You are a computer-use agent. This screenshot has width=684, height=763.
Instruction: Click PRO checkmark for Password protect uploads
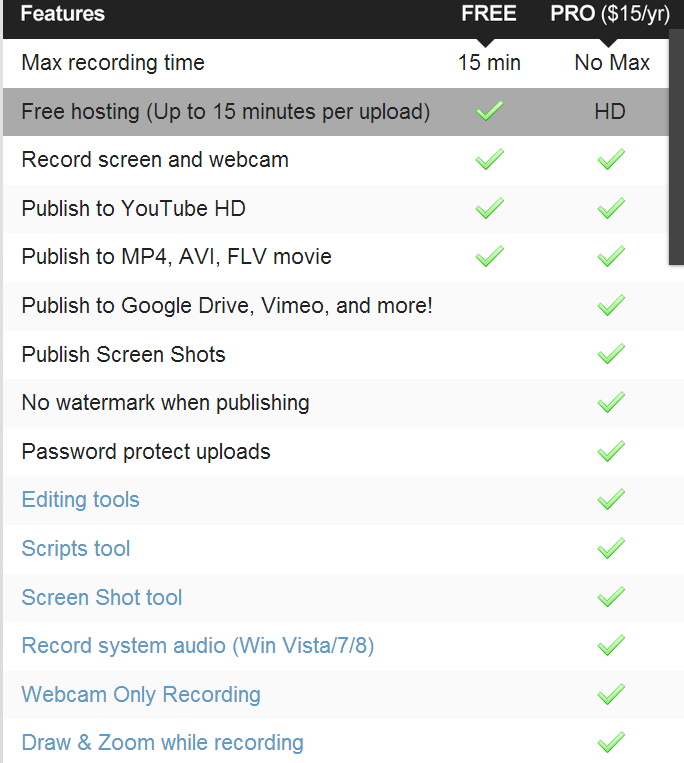(x=611, y=451)
